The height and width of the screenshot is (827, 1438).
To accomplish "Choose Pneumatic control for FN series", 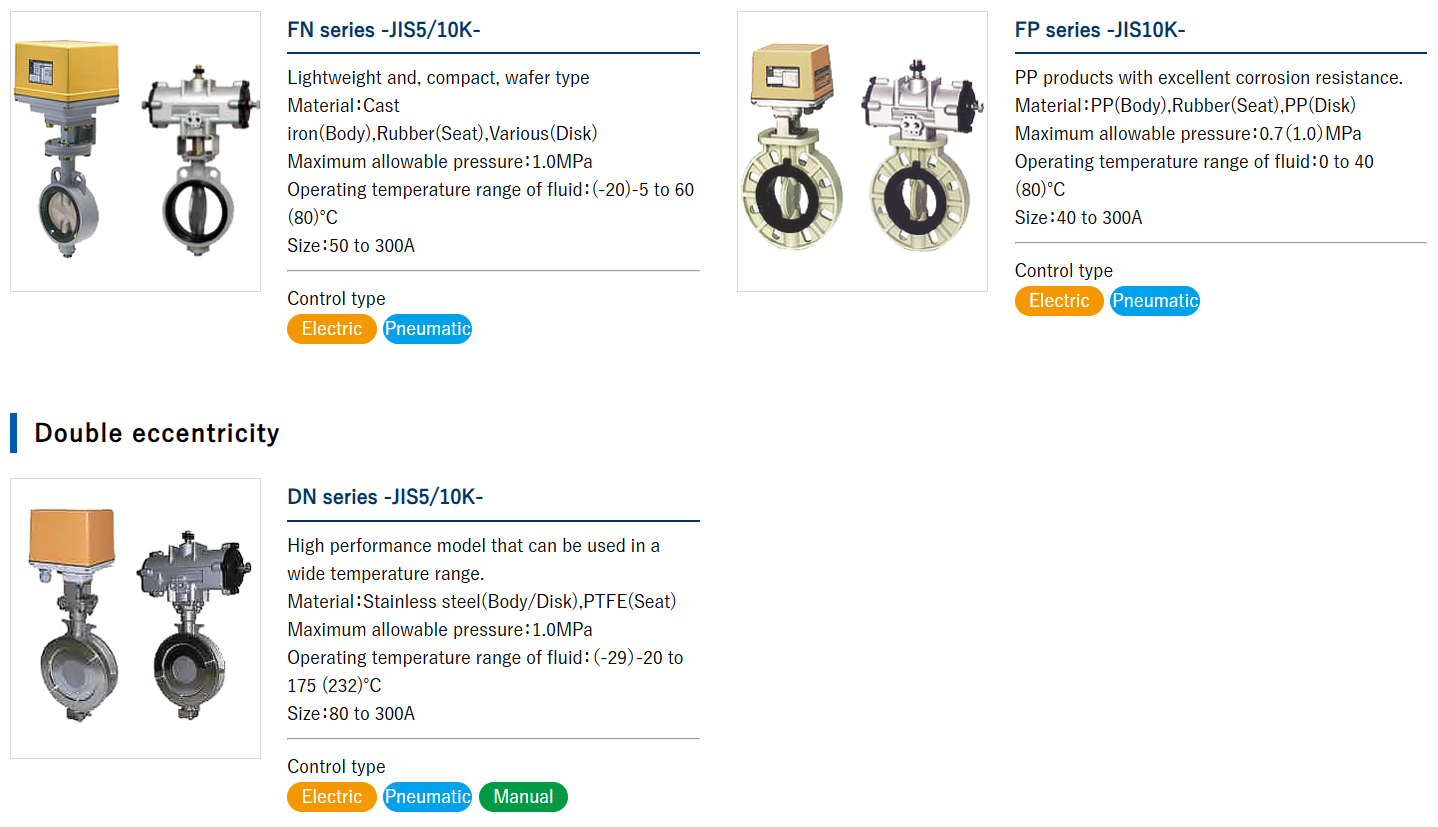I will pos(427,329).
